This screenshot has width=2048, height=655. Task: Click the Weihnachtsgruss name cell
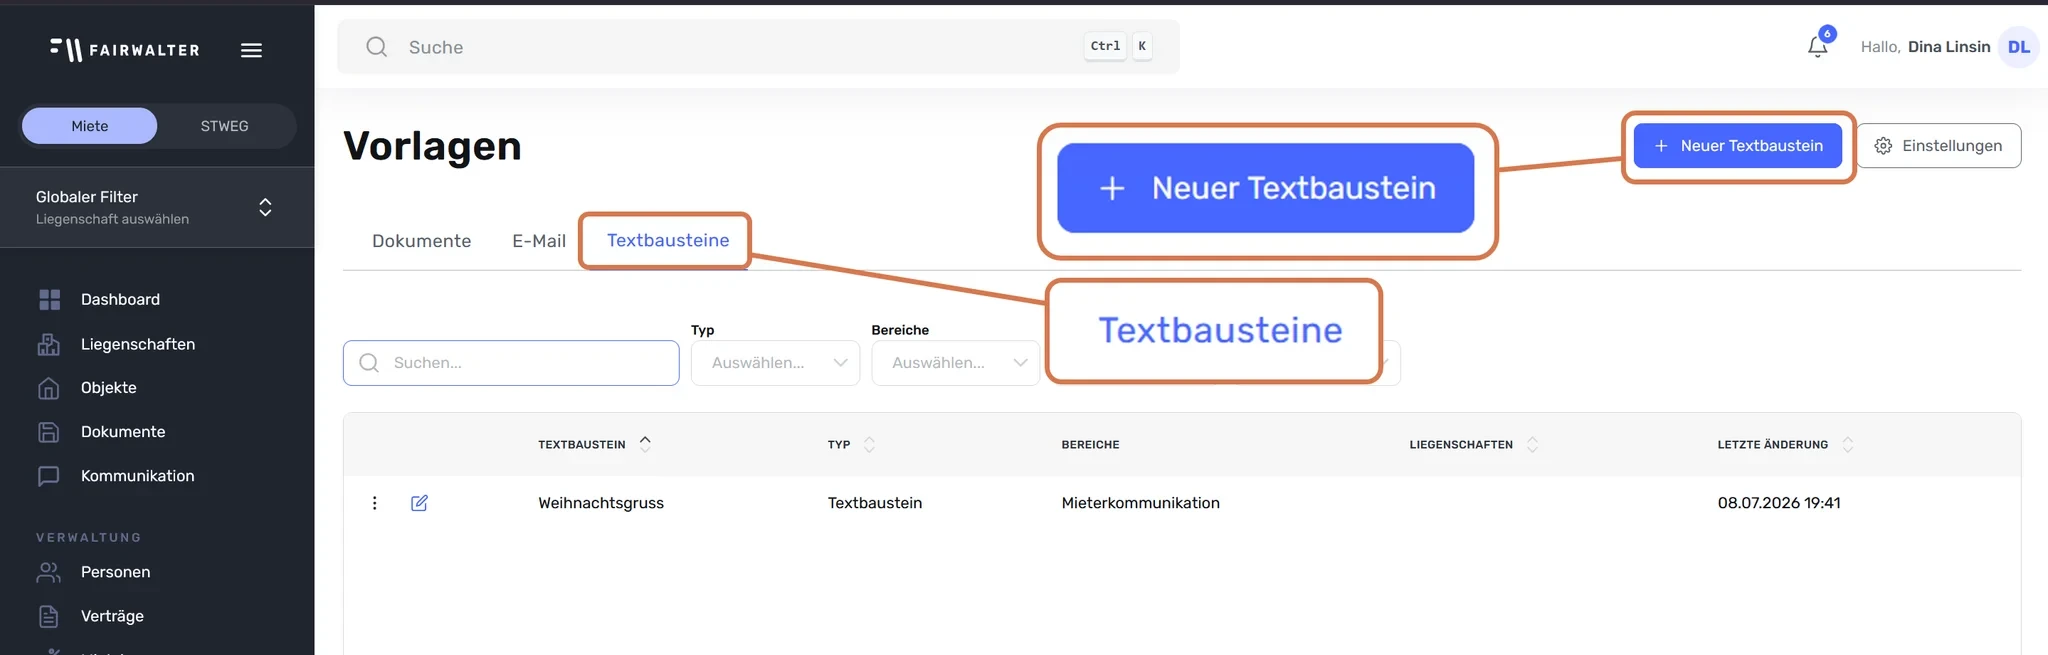pyautogui.click(x=601, y=503)
